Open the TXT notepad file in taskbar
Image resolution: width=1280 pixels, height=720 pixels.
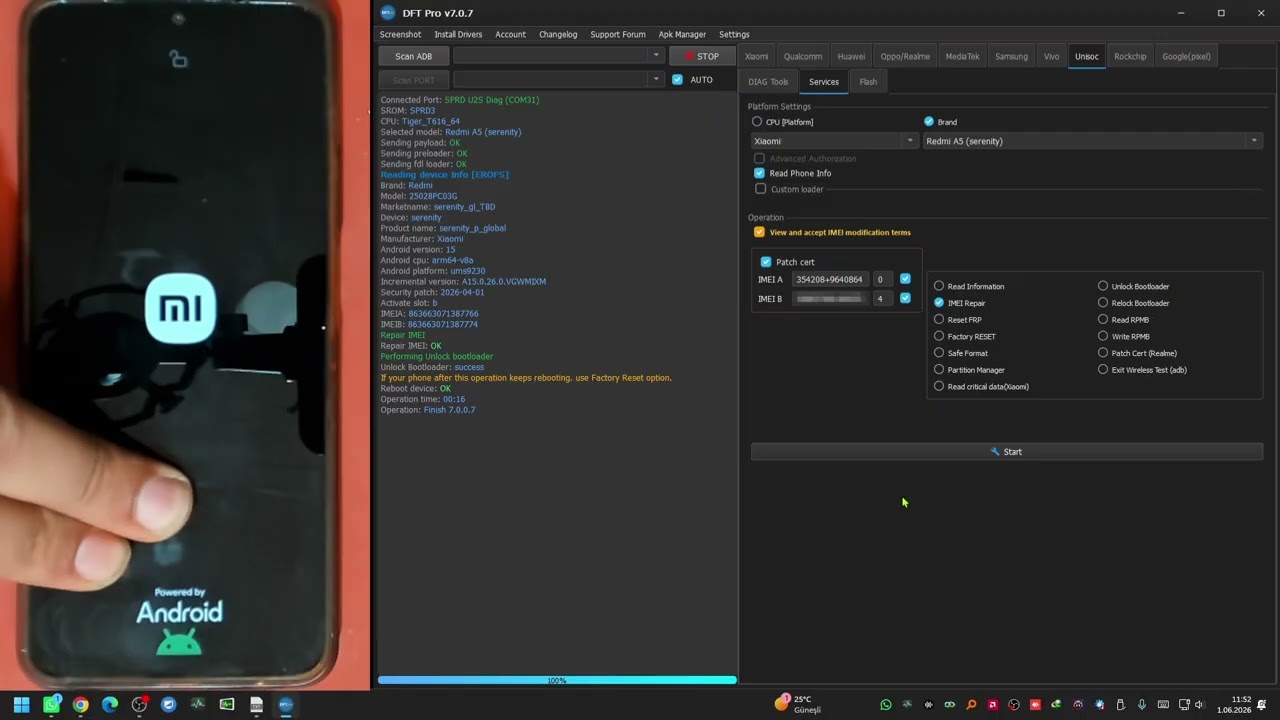click(x=256, y=705)
